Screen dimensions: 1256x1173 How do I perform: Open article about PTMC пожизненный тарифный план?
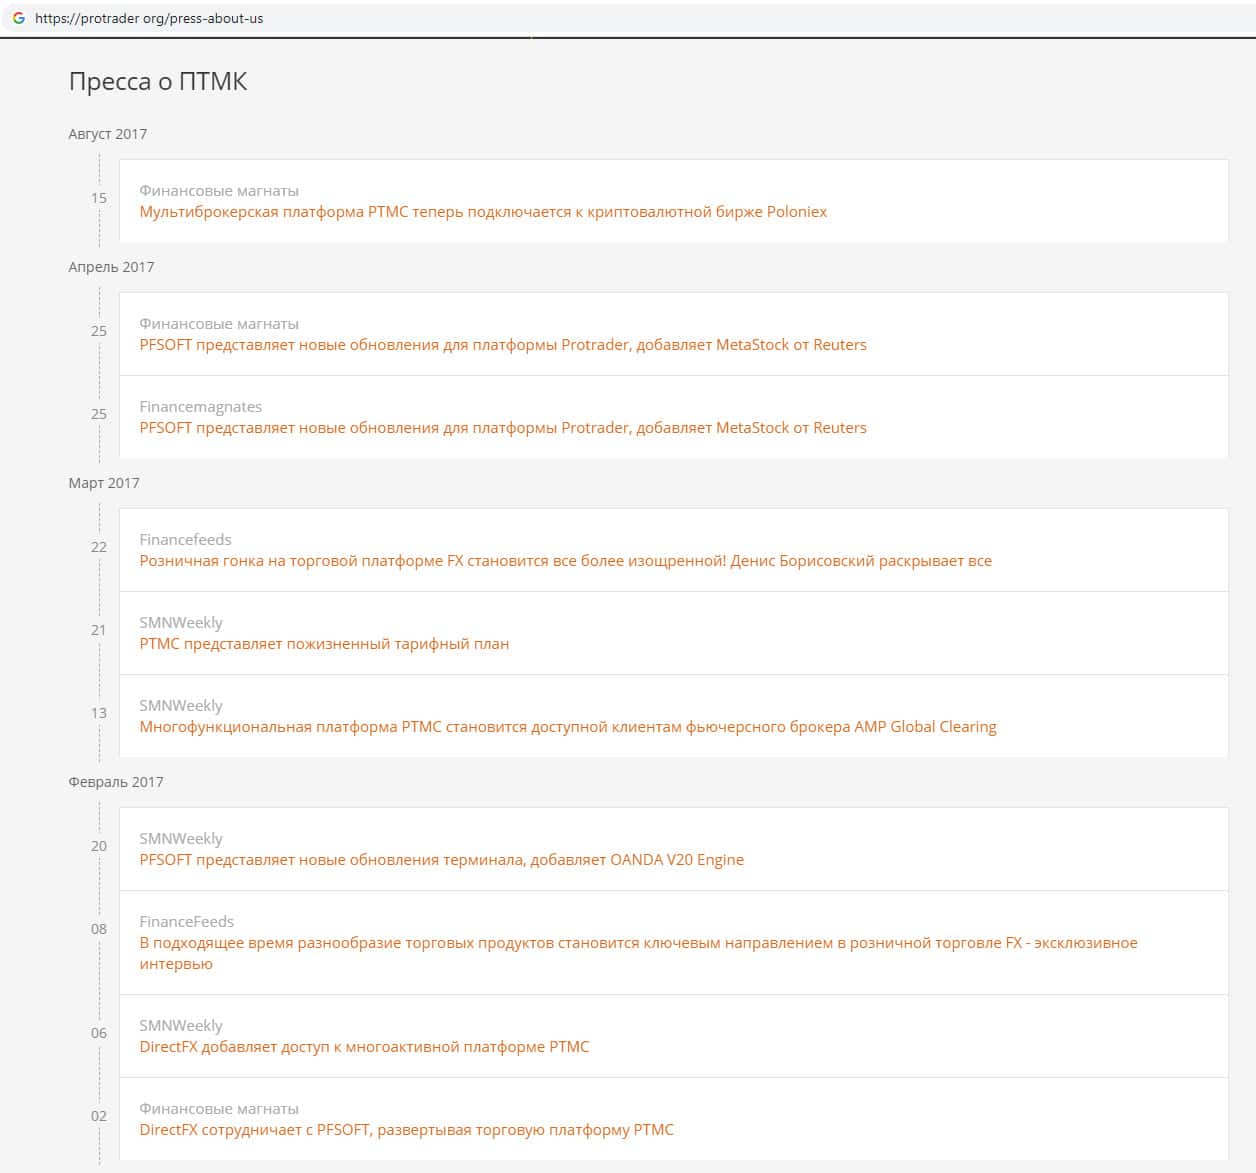coord(324,644)
